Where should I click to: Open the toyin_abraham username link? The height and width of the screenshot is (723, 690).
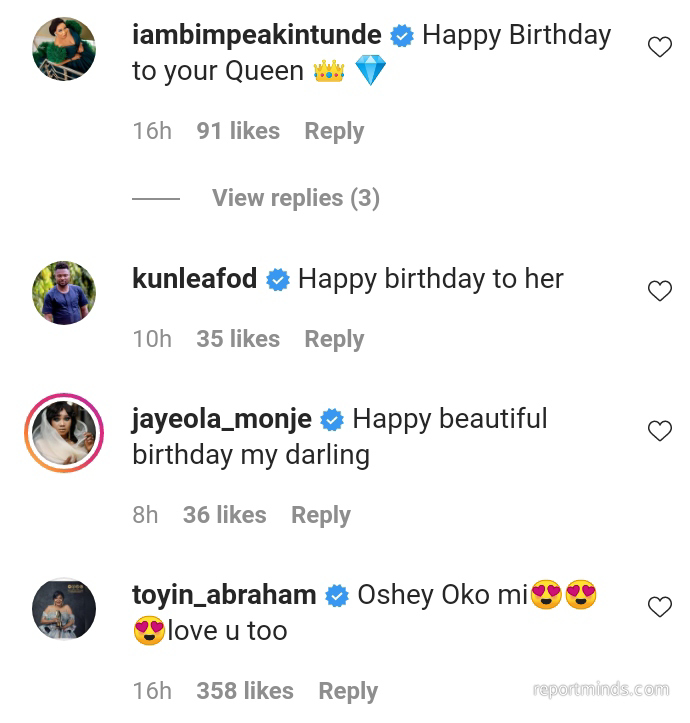coord(224,595)
